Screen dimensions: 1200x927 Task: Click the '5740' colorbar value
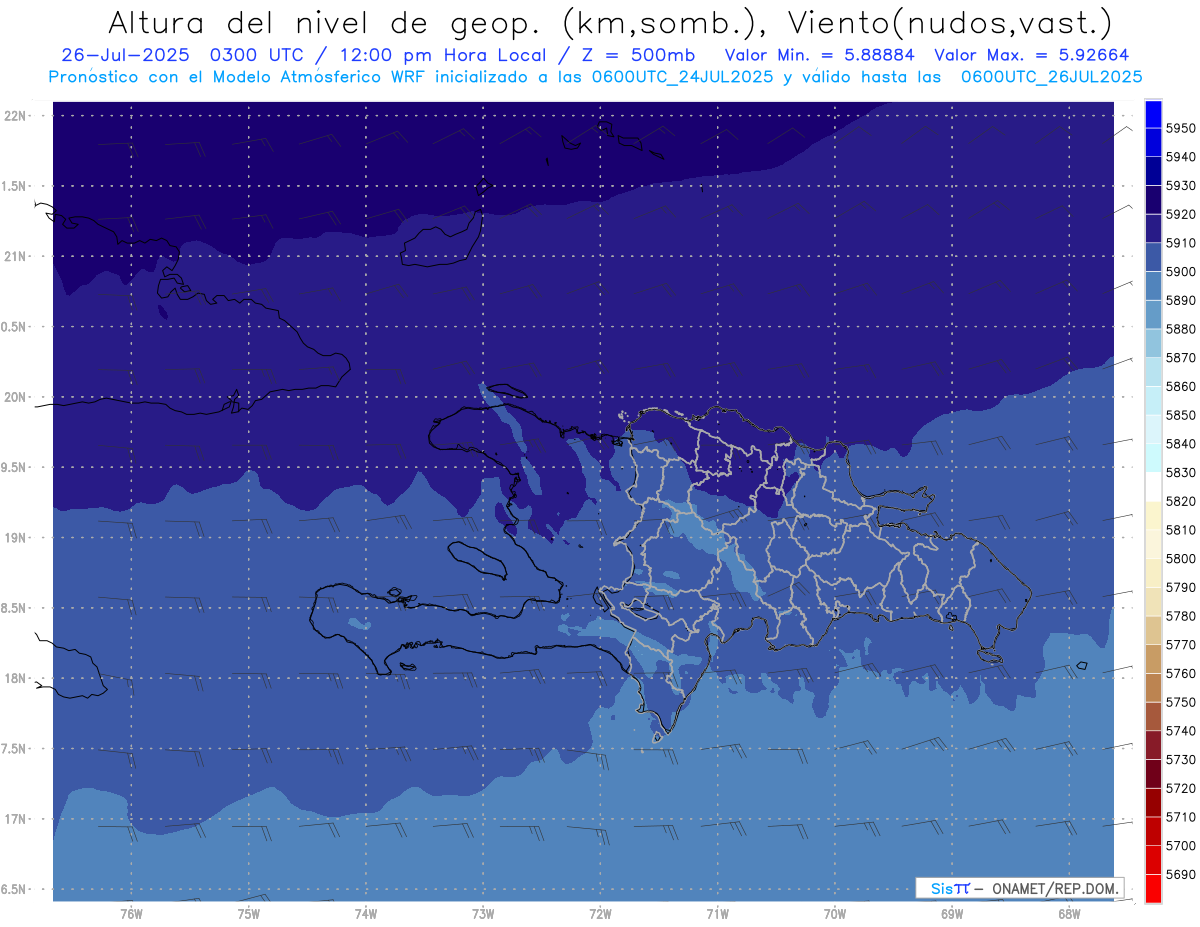tap(1181, 731)
